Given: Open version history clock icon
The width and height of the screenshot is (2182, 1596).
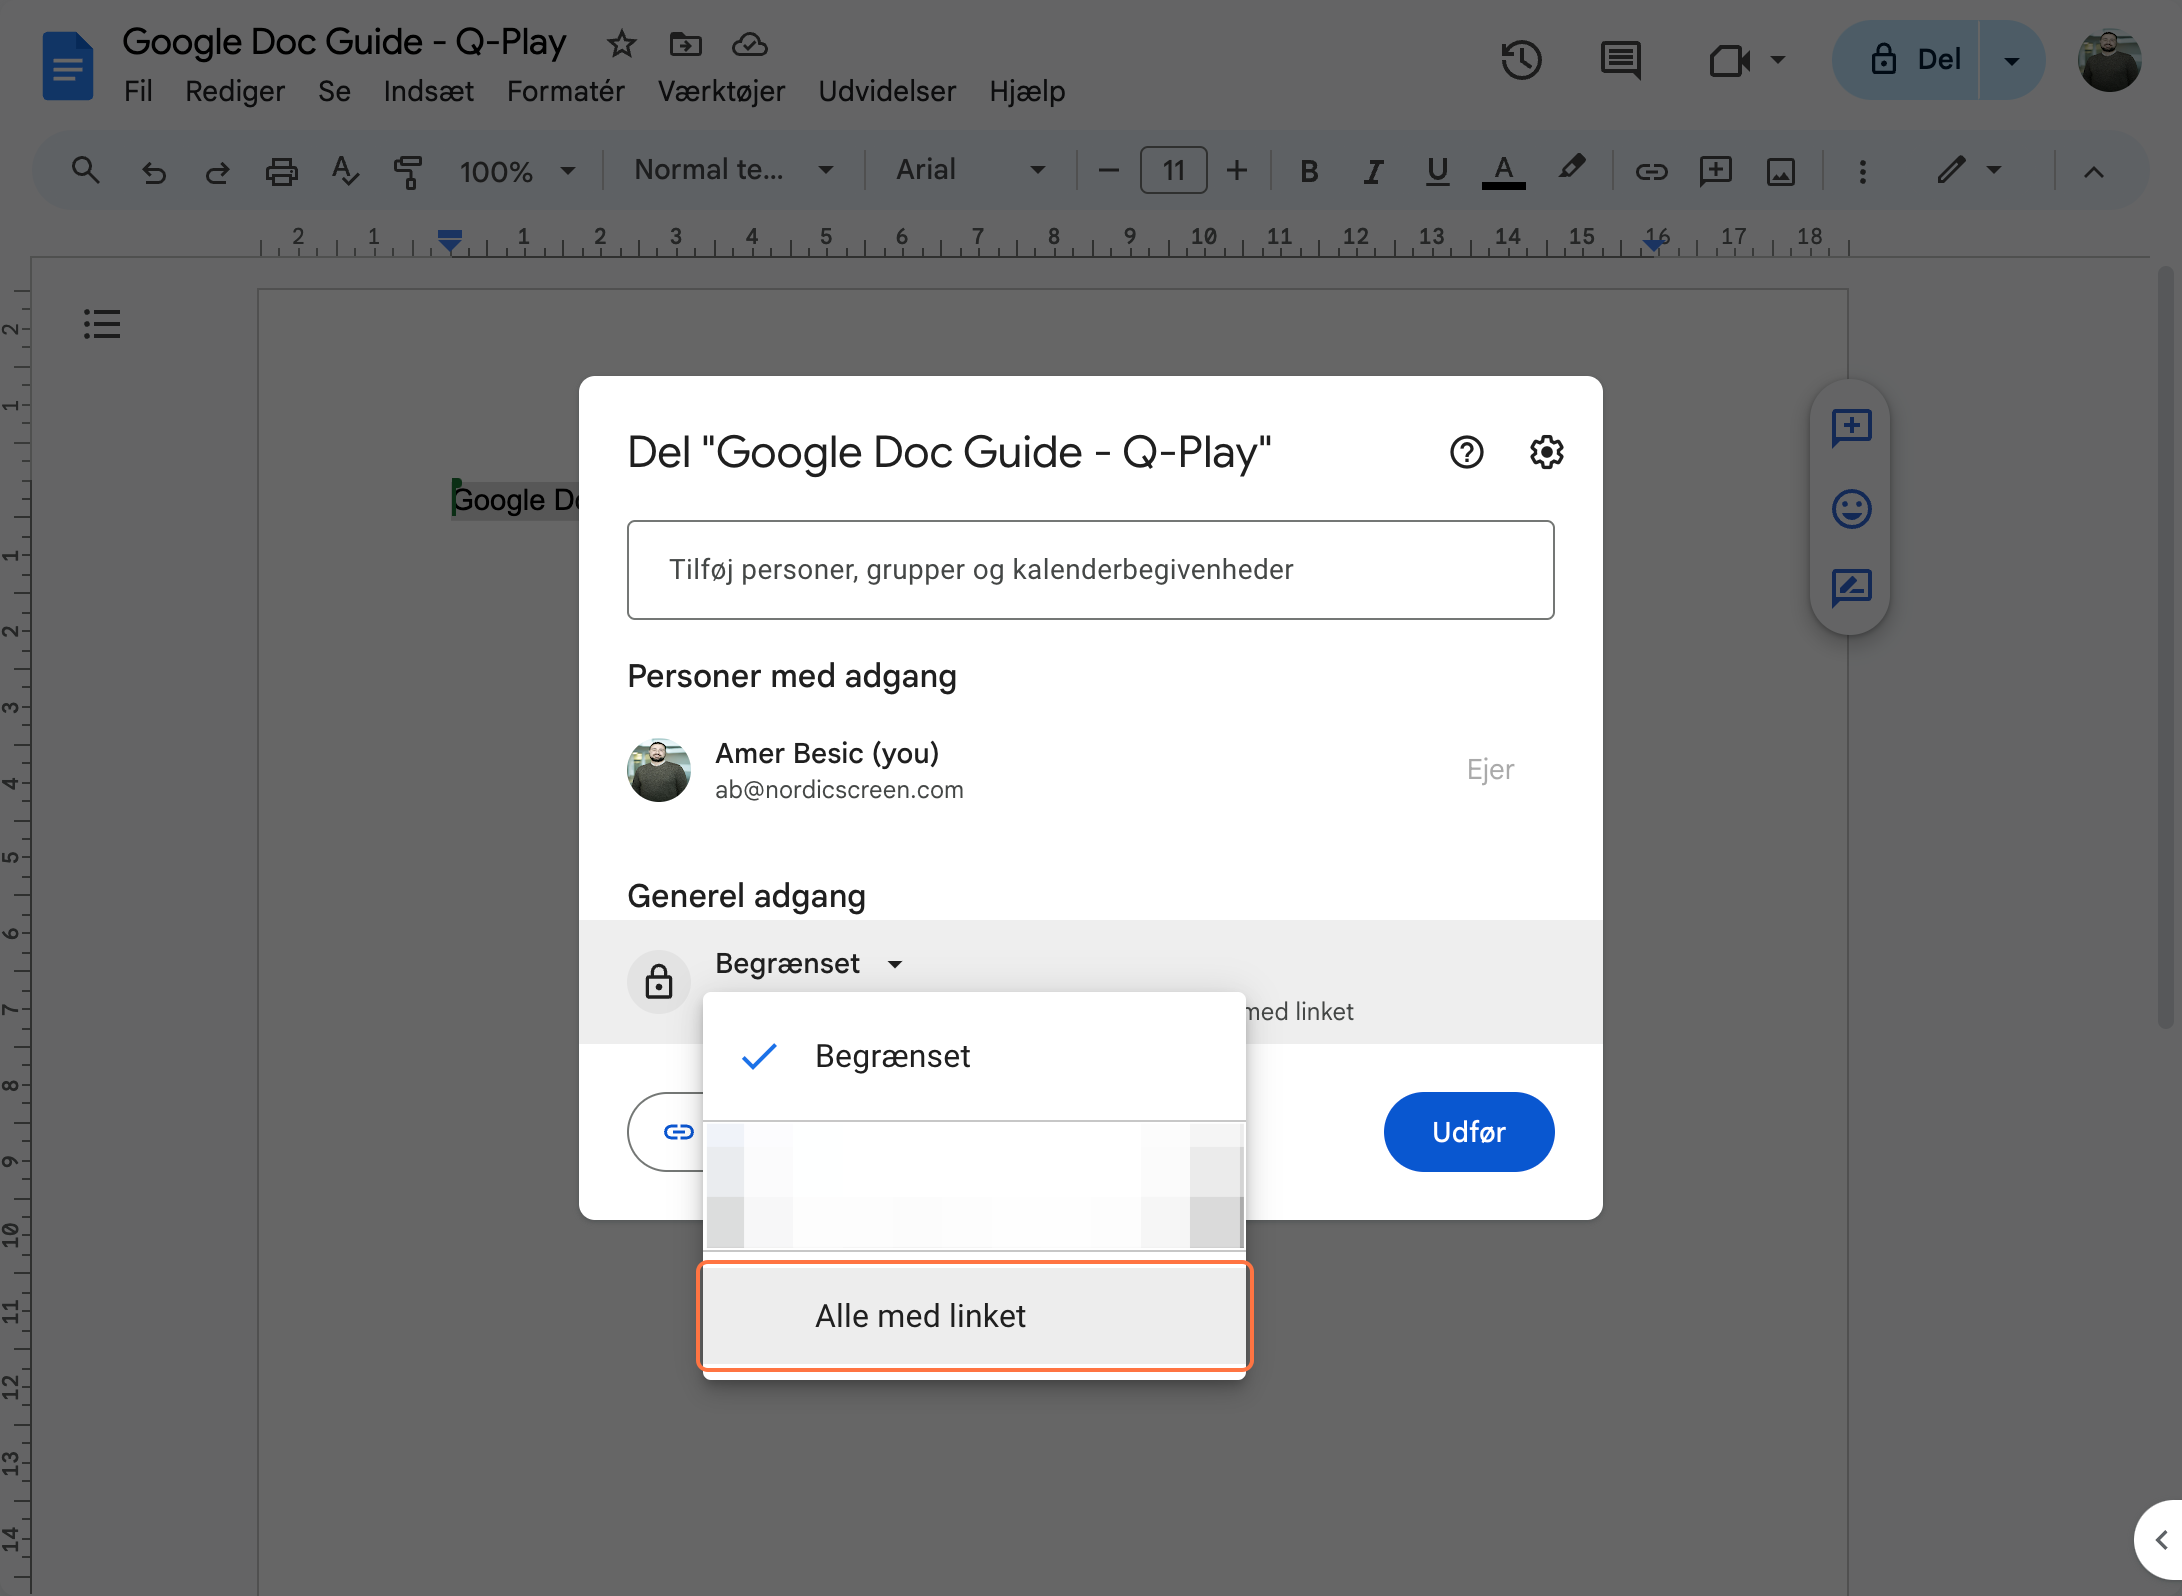Looking at the screenshot, I should coord(1521,60).
